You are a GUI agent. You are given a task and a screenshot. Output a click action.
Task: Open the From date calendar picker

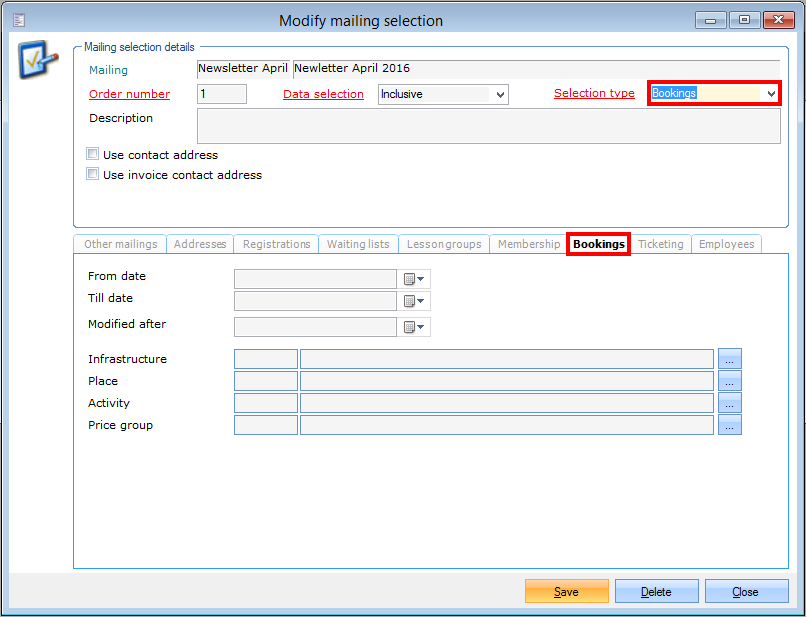click(x=414, y=279)
